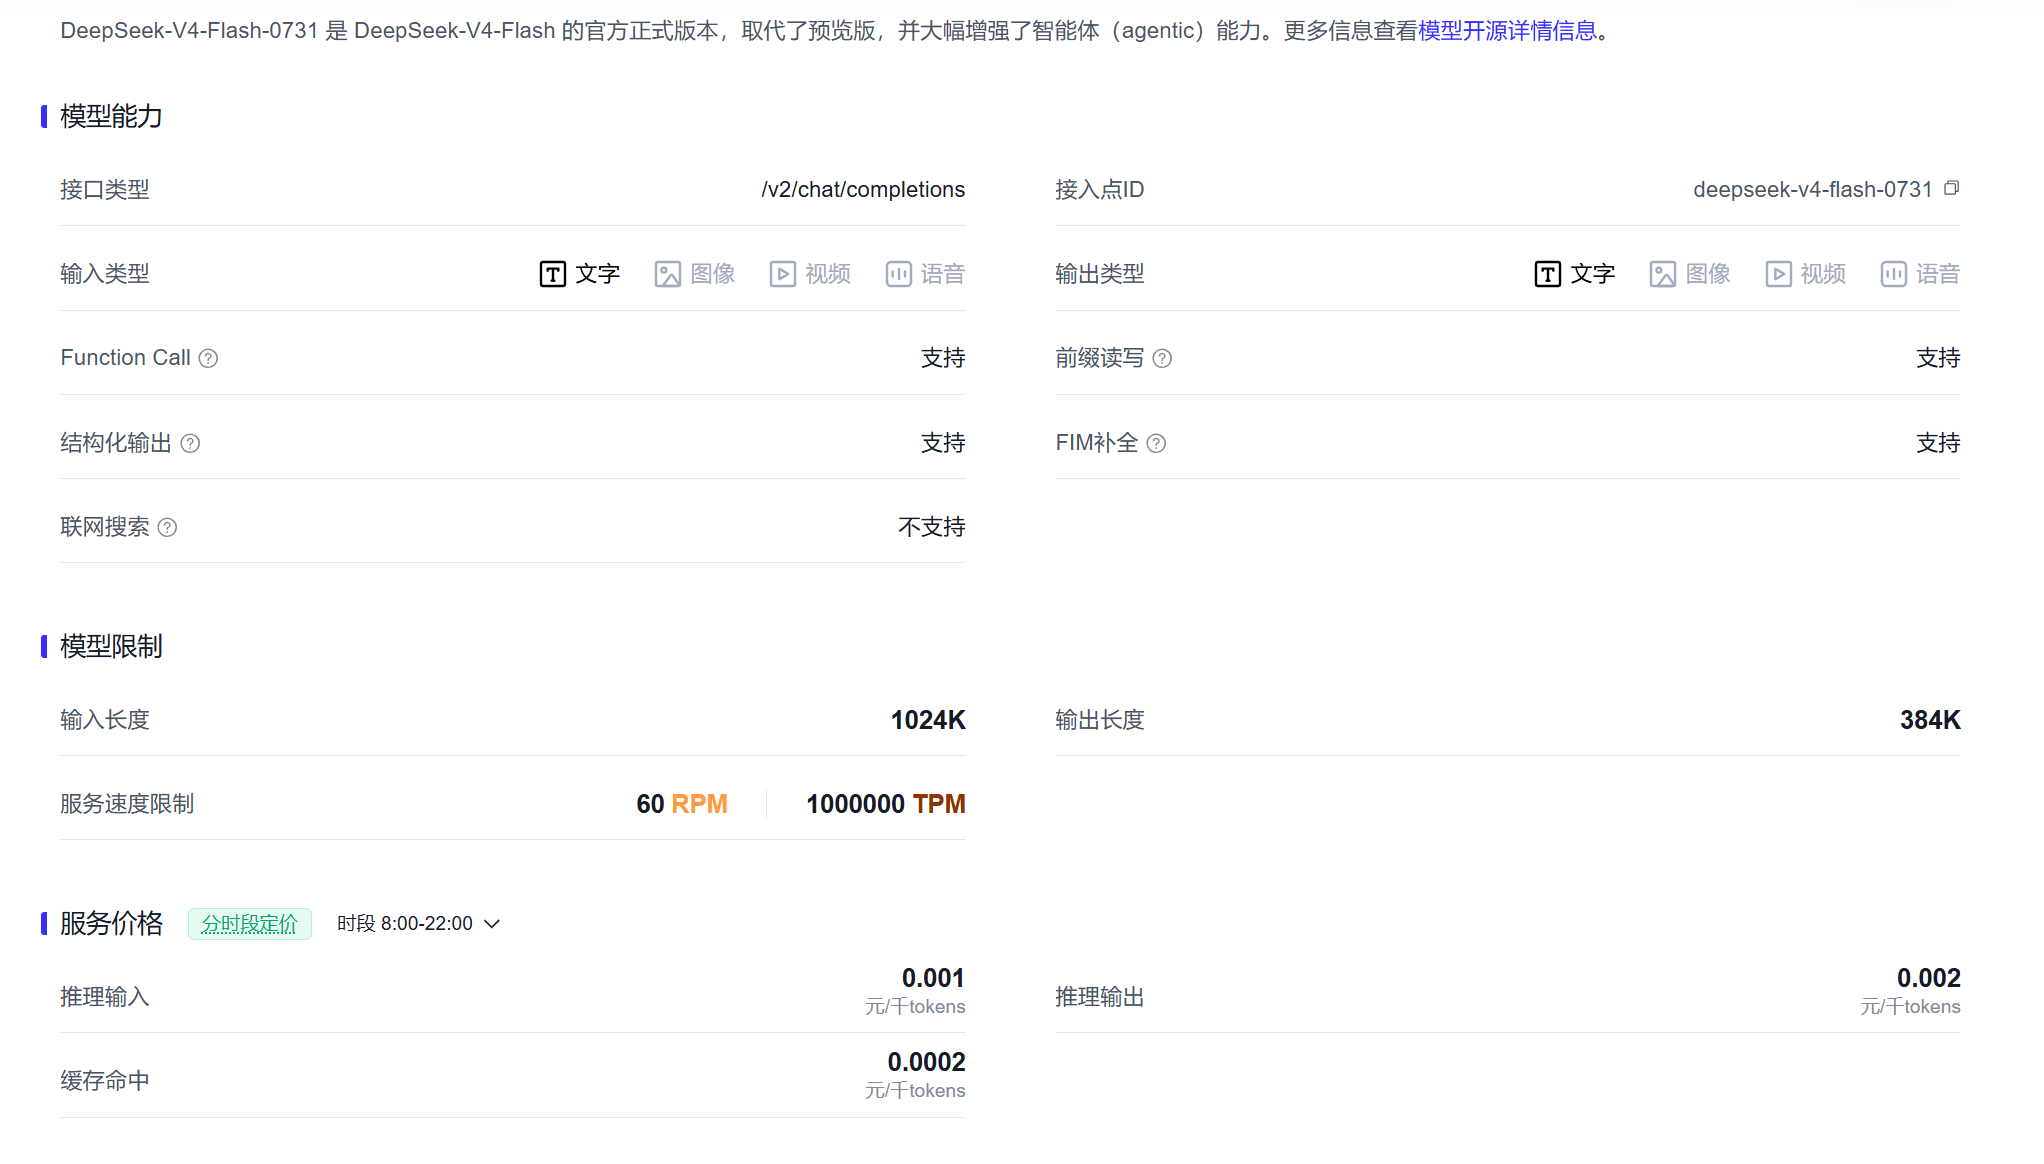Click the 0.002 推理输出 price
This screenshot has width=2044, height=1164.
[x=1928, y=978]
